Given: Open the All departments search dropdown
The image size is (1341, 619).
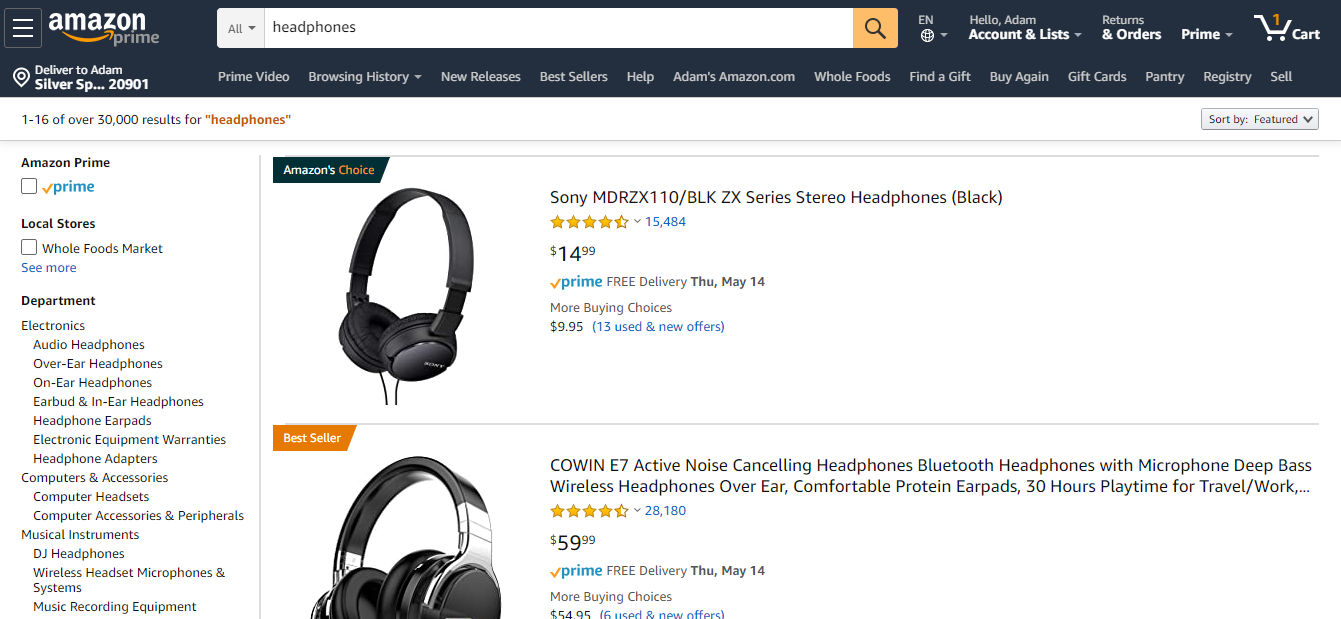Looking at the screenshot, I should point(241,28).
